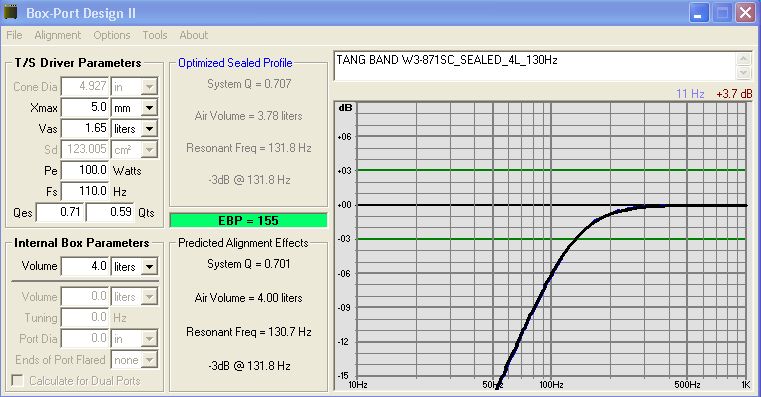
Task: Click the Fs input field (110.0)
Action: 85,191
